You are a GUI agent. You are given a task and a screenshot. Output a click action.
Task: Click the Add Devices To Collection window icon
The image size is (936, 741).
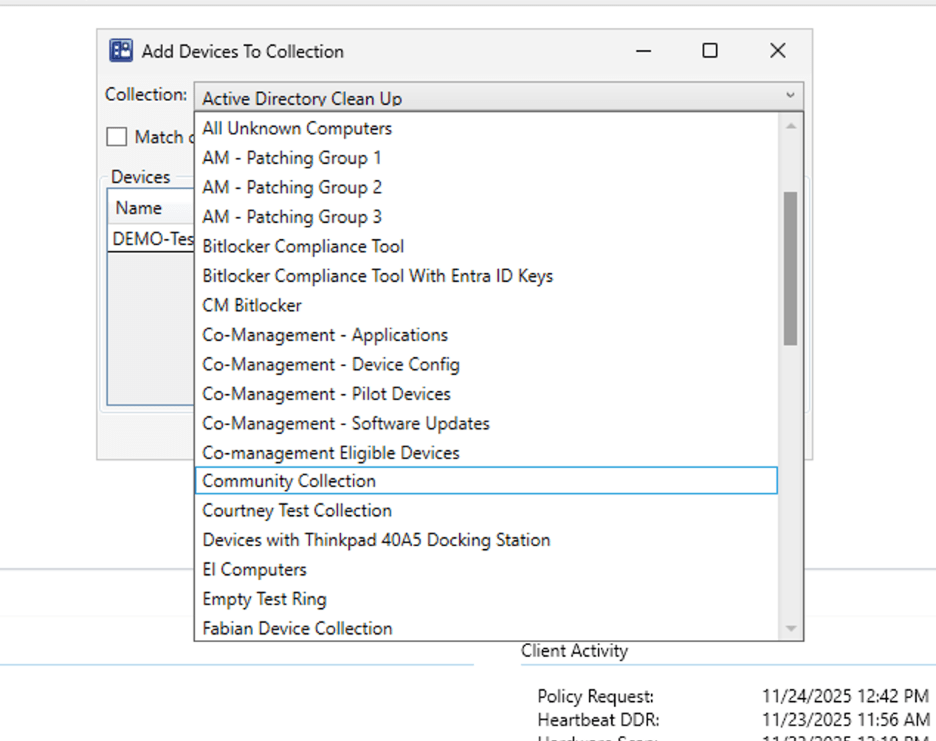point(121,51)
